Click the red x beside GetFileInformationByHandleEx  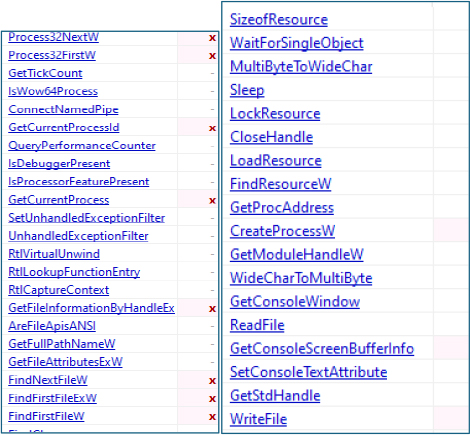coord(212,309)
